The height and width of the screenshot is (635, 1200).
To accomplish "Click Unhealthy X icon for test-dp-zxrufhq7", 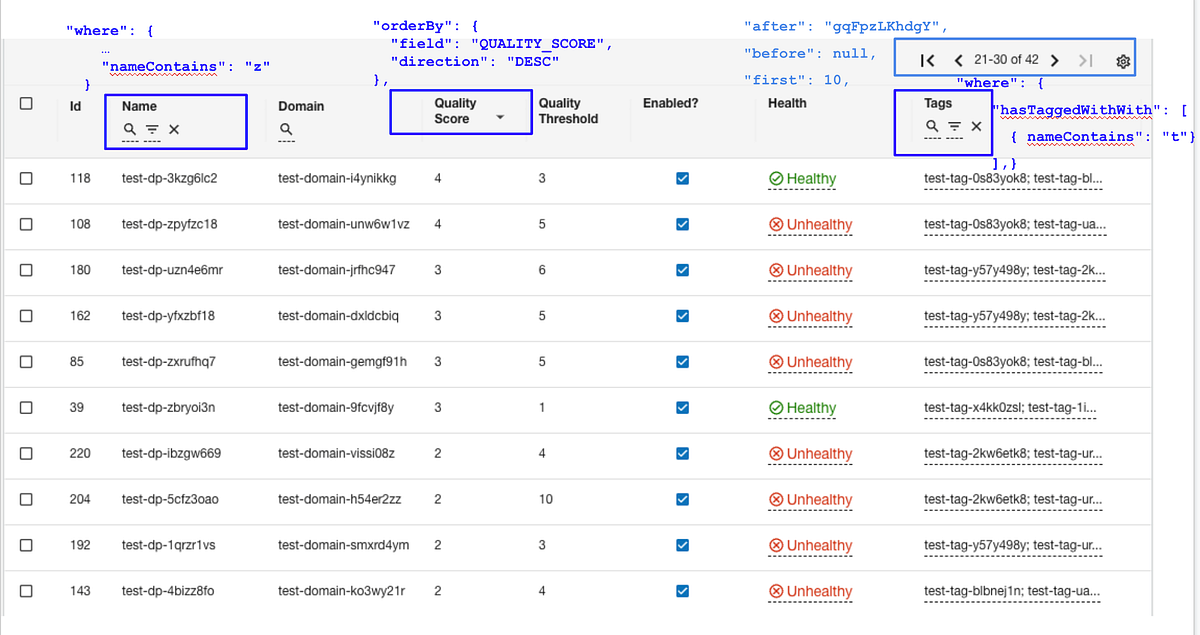I will tap(776, 362).
